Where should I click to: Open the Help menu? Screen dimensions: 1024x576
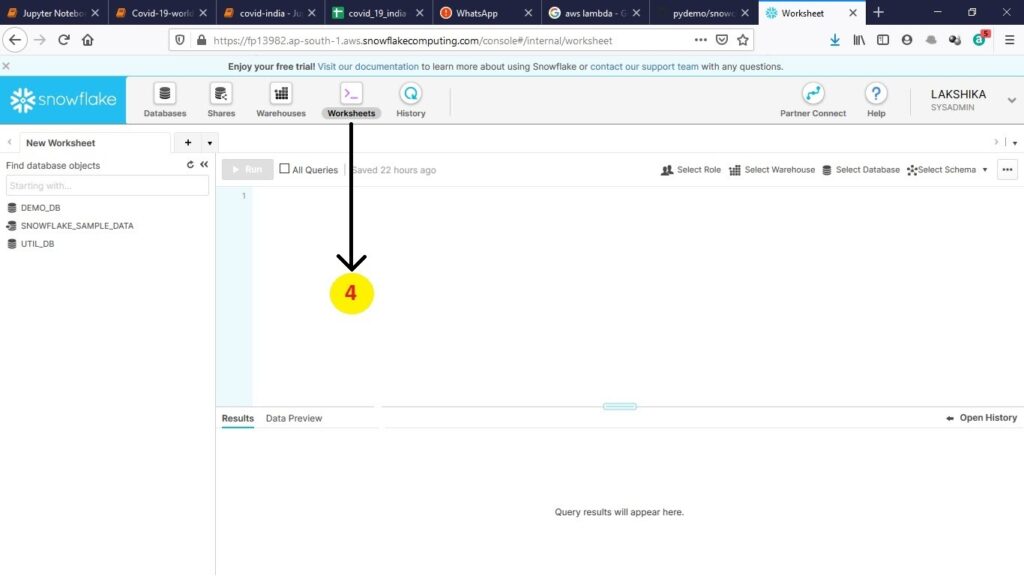pyautogui.click(x=876, y=101)
